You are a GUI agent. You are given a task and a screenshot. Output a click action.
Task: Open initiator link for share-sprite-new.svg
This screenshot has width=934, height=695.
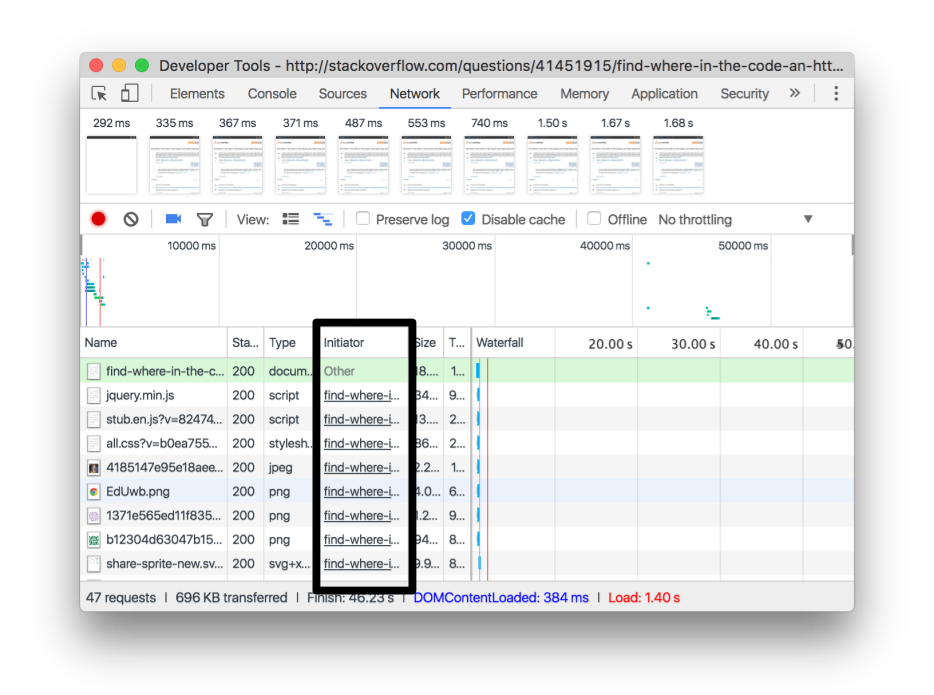(362, 563)
